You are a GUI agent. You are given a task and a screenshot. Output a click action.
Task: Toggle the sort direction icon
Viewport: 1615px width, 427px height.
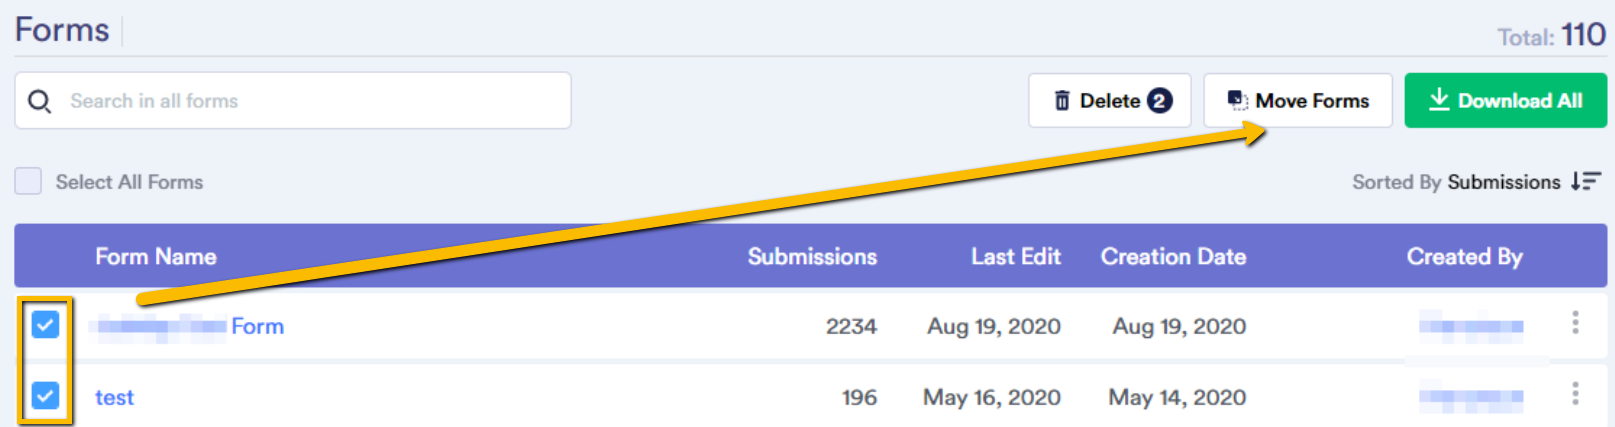point(1586,181)
